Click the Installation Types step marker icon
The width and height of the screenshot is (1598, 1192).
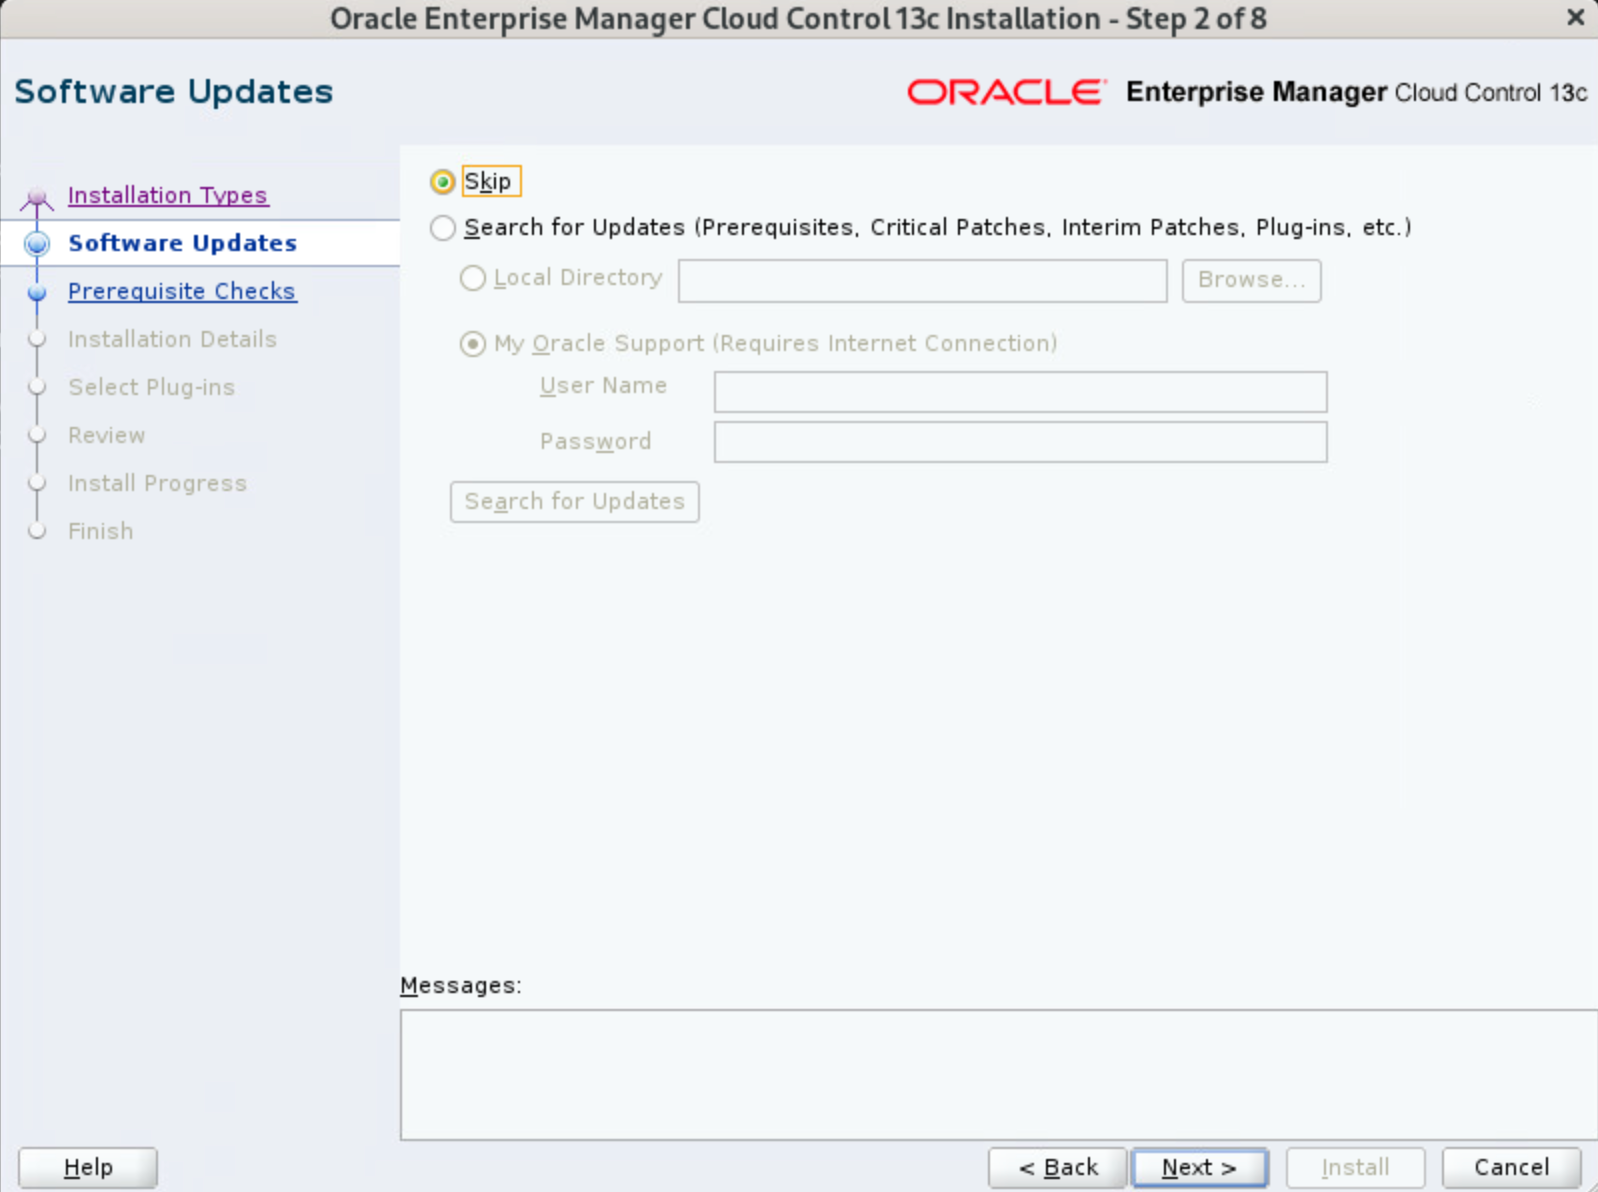(37, 198)
